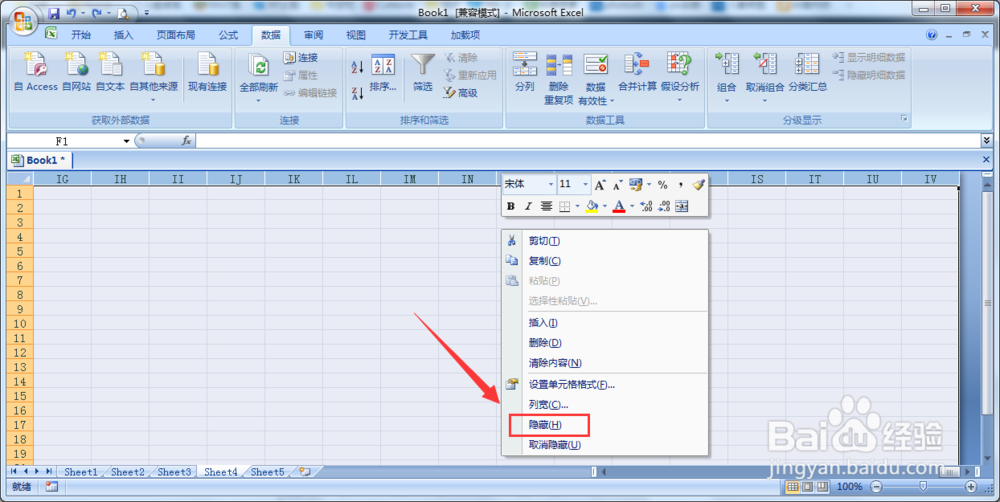Click 删除重复项 remove duplicates
The image size is (1000, 502).
tap(559, 78)
